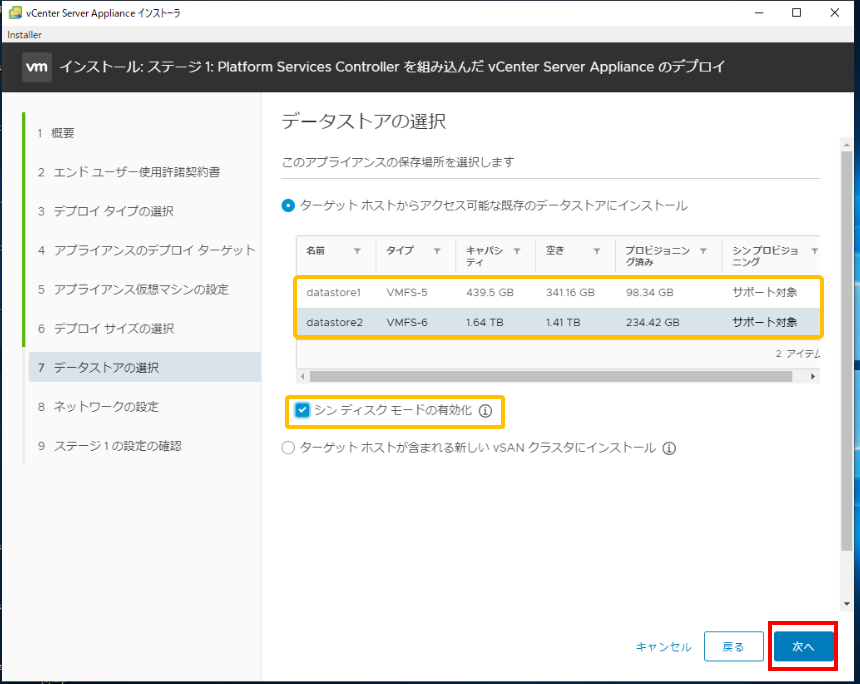Click the vCenter installer title bar icon

coord(15,13)
